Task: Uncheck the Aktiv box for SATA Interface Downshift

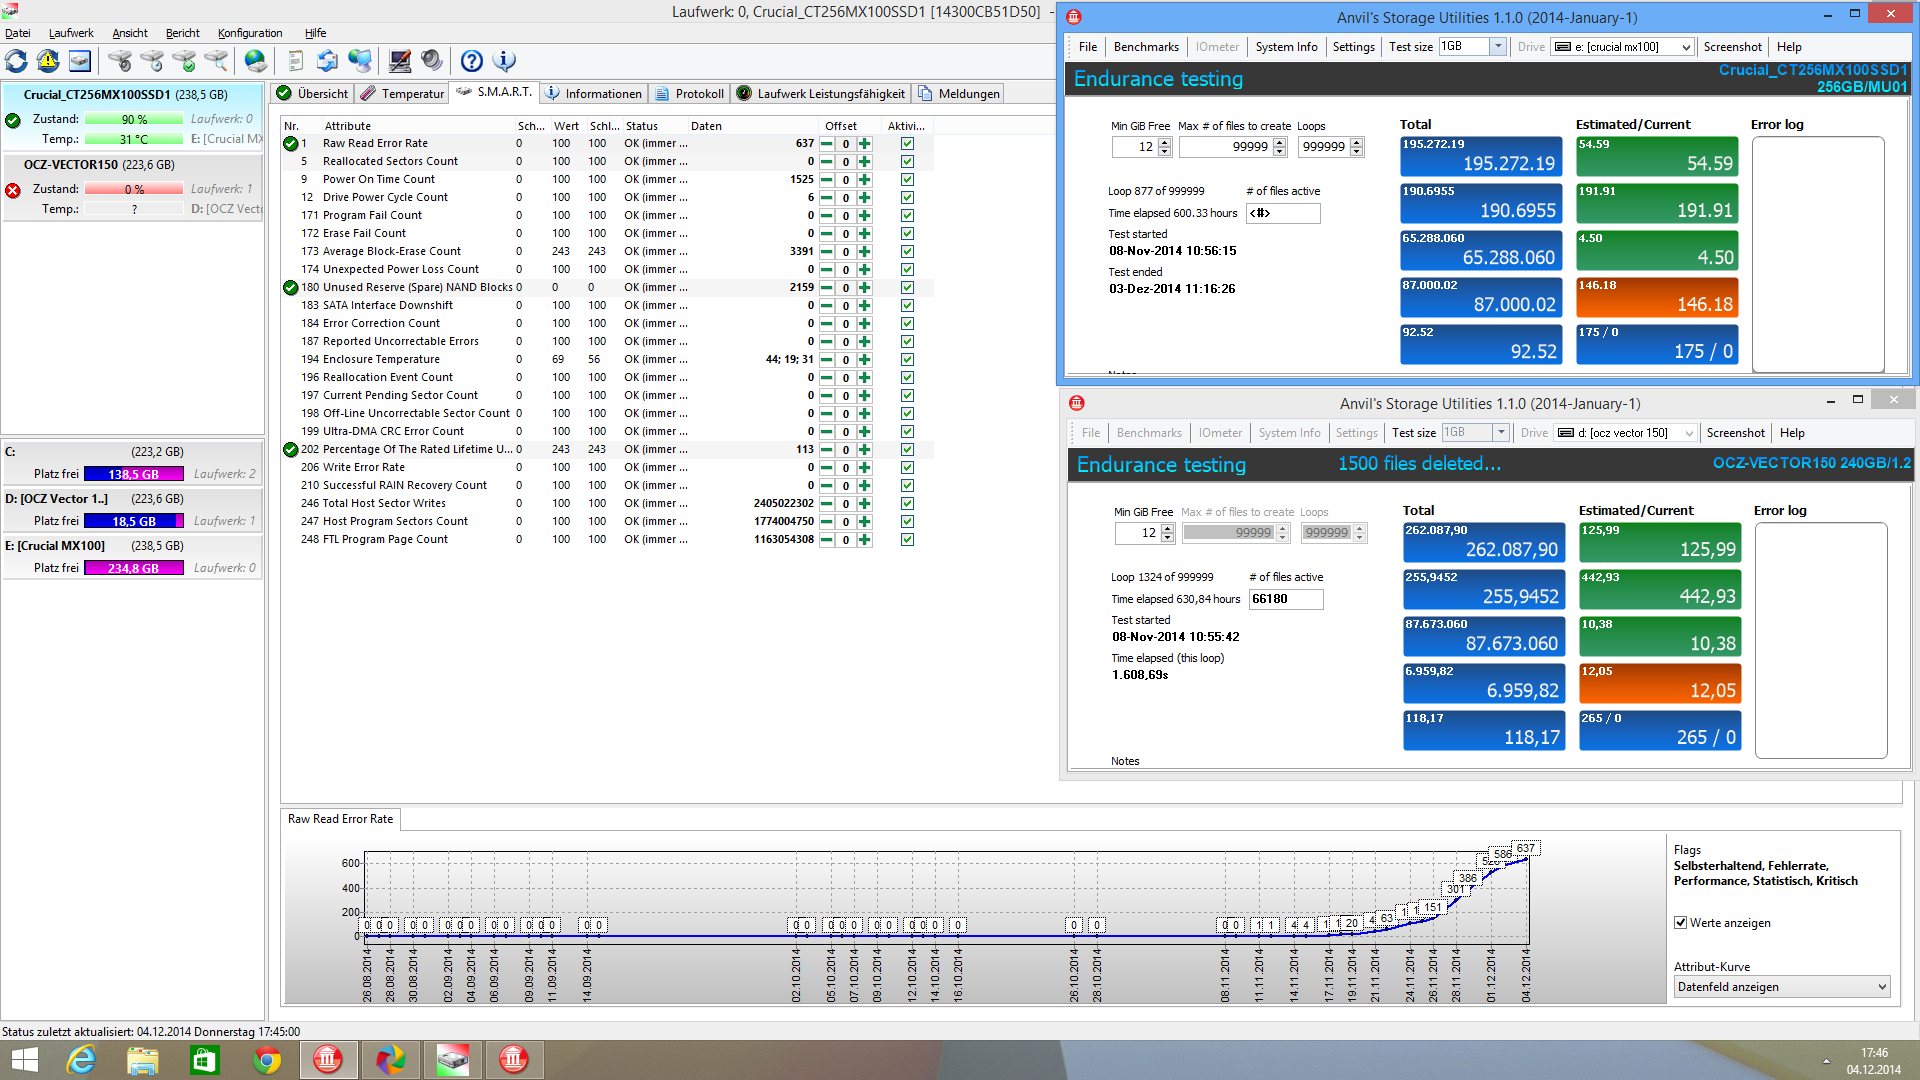Action: 907,306
